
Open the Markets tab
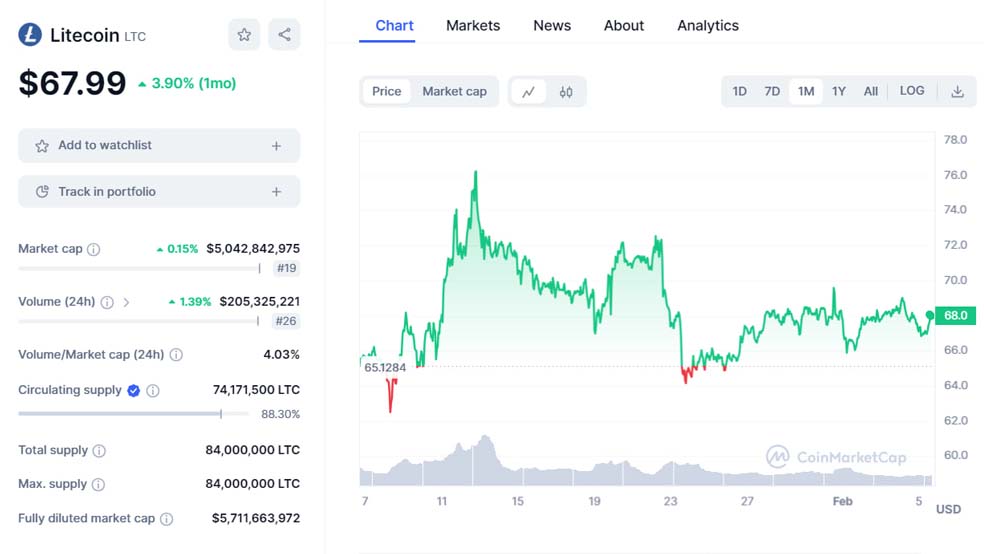click(473, 26)
